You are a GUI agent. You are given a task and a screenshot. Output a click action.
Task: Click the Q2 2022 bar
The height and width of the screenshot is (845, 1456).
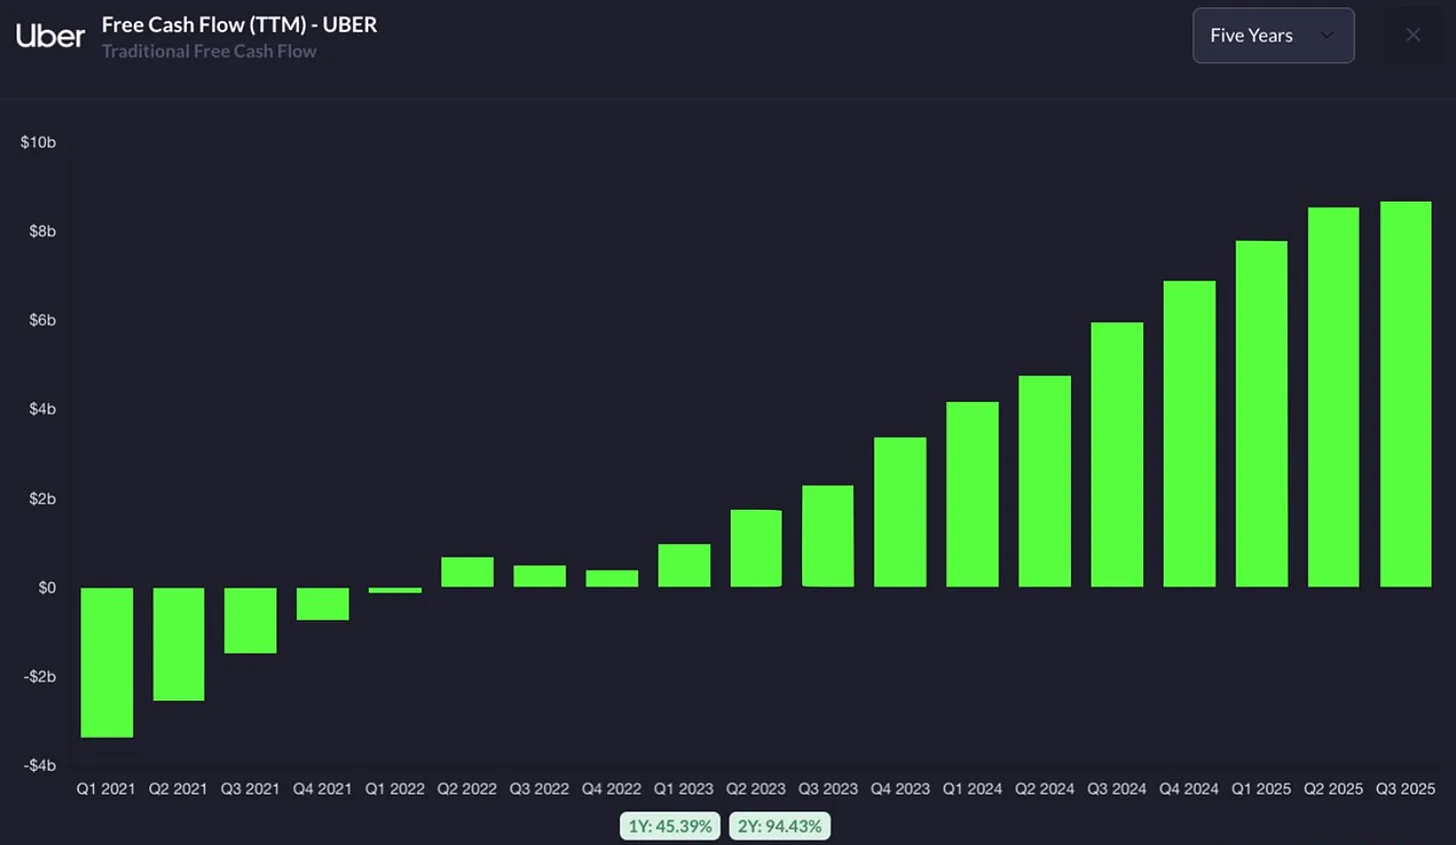click(467, 572)
